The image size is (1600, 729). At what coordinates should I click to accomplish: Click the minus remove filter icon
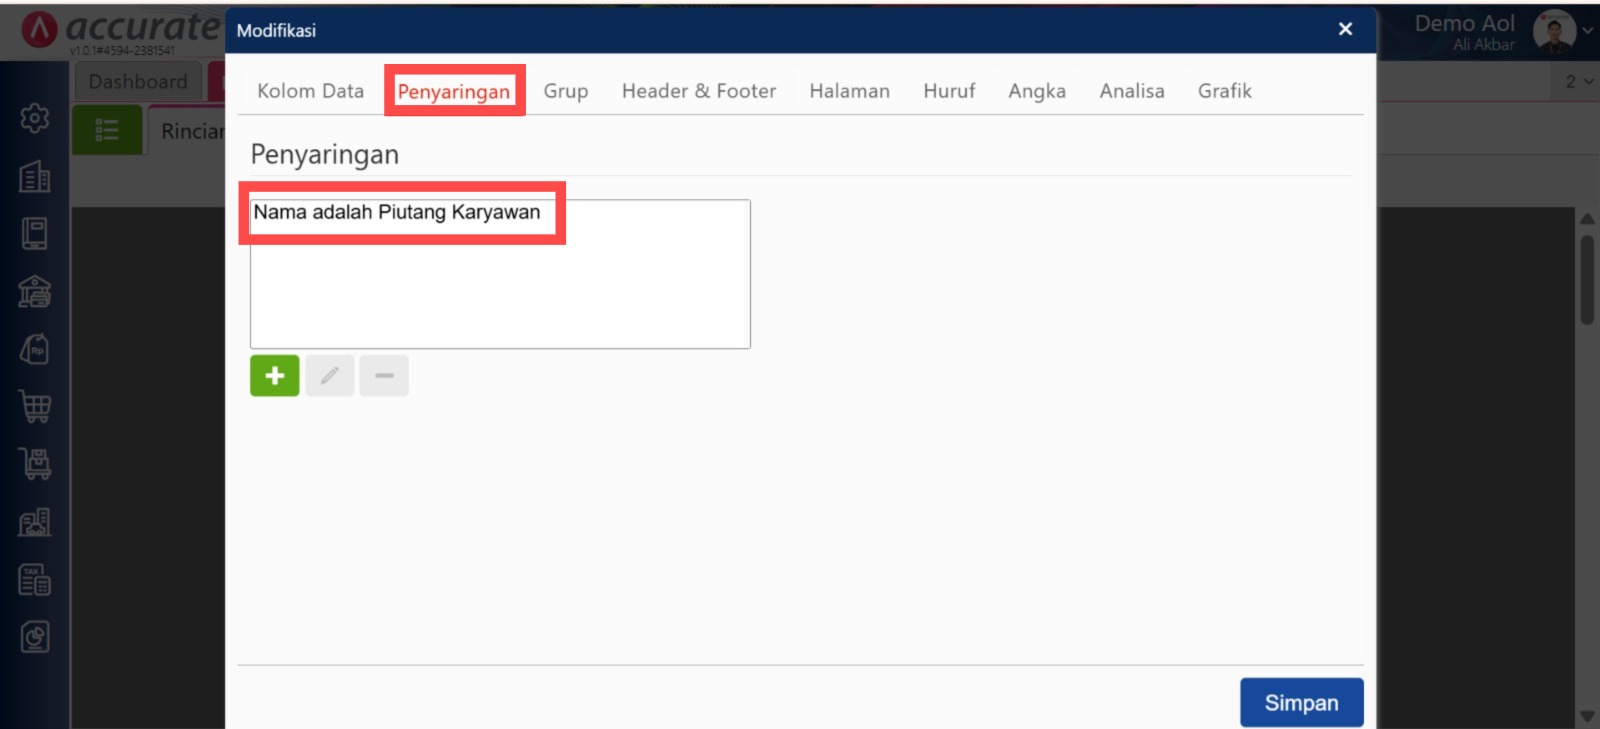click(x=384, y=376)
